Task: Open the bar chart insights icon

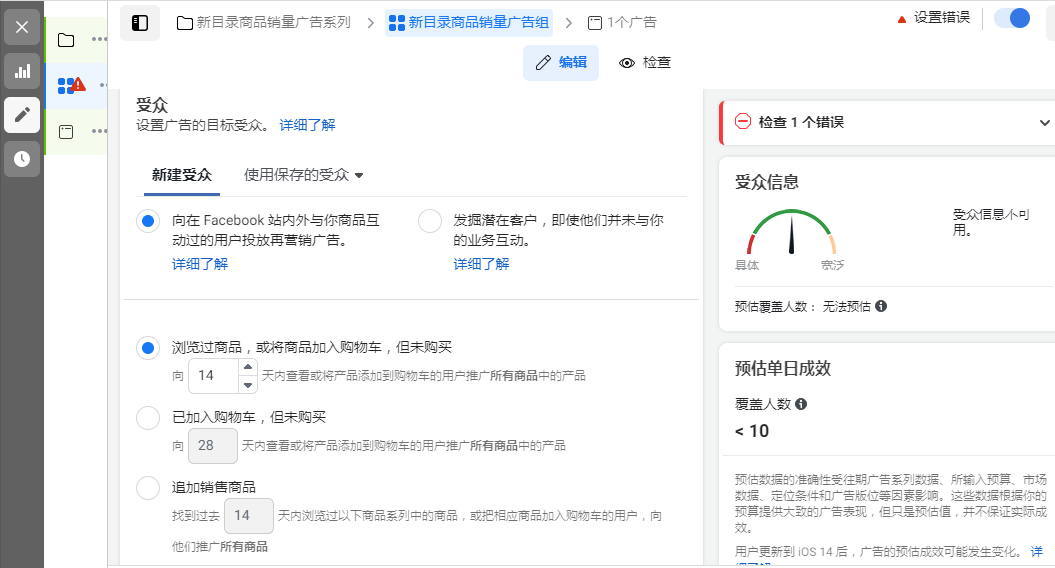Action: pyautogui.click(x=22, y=71)
